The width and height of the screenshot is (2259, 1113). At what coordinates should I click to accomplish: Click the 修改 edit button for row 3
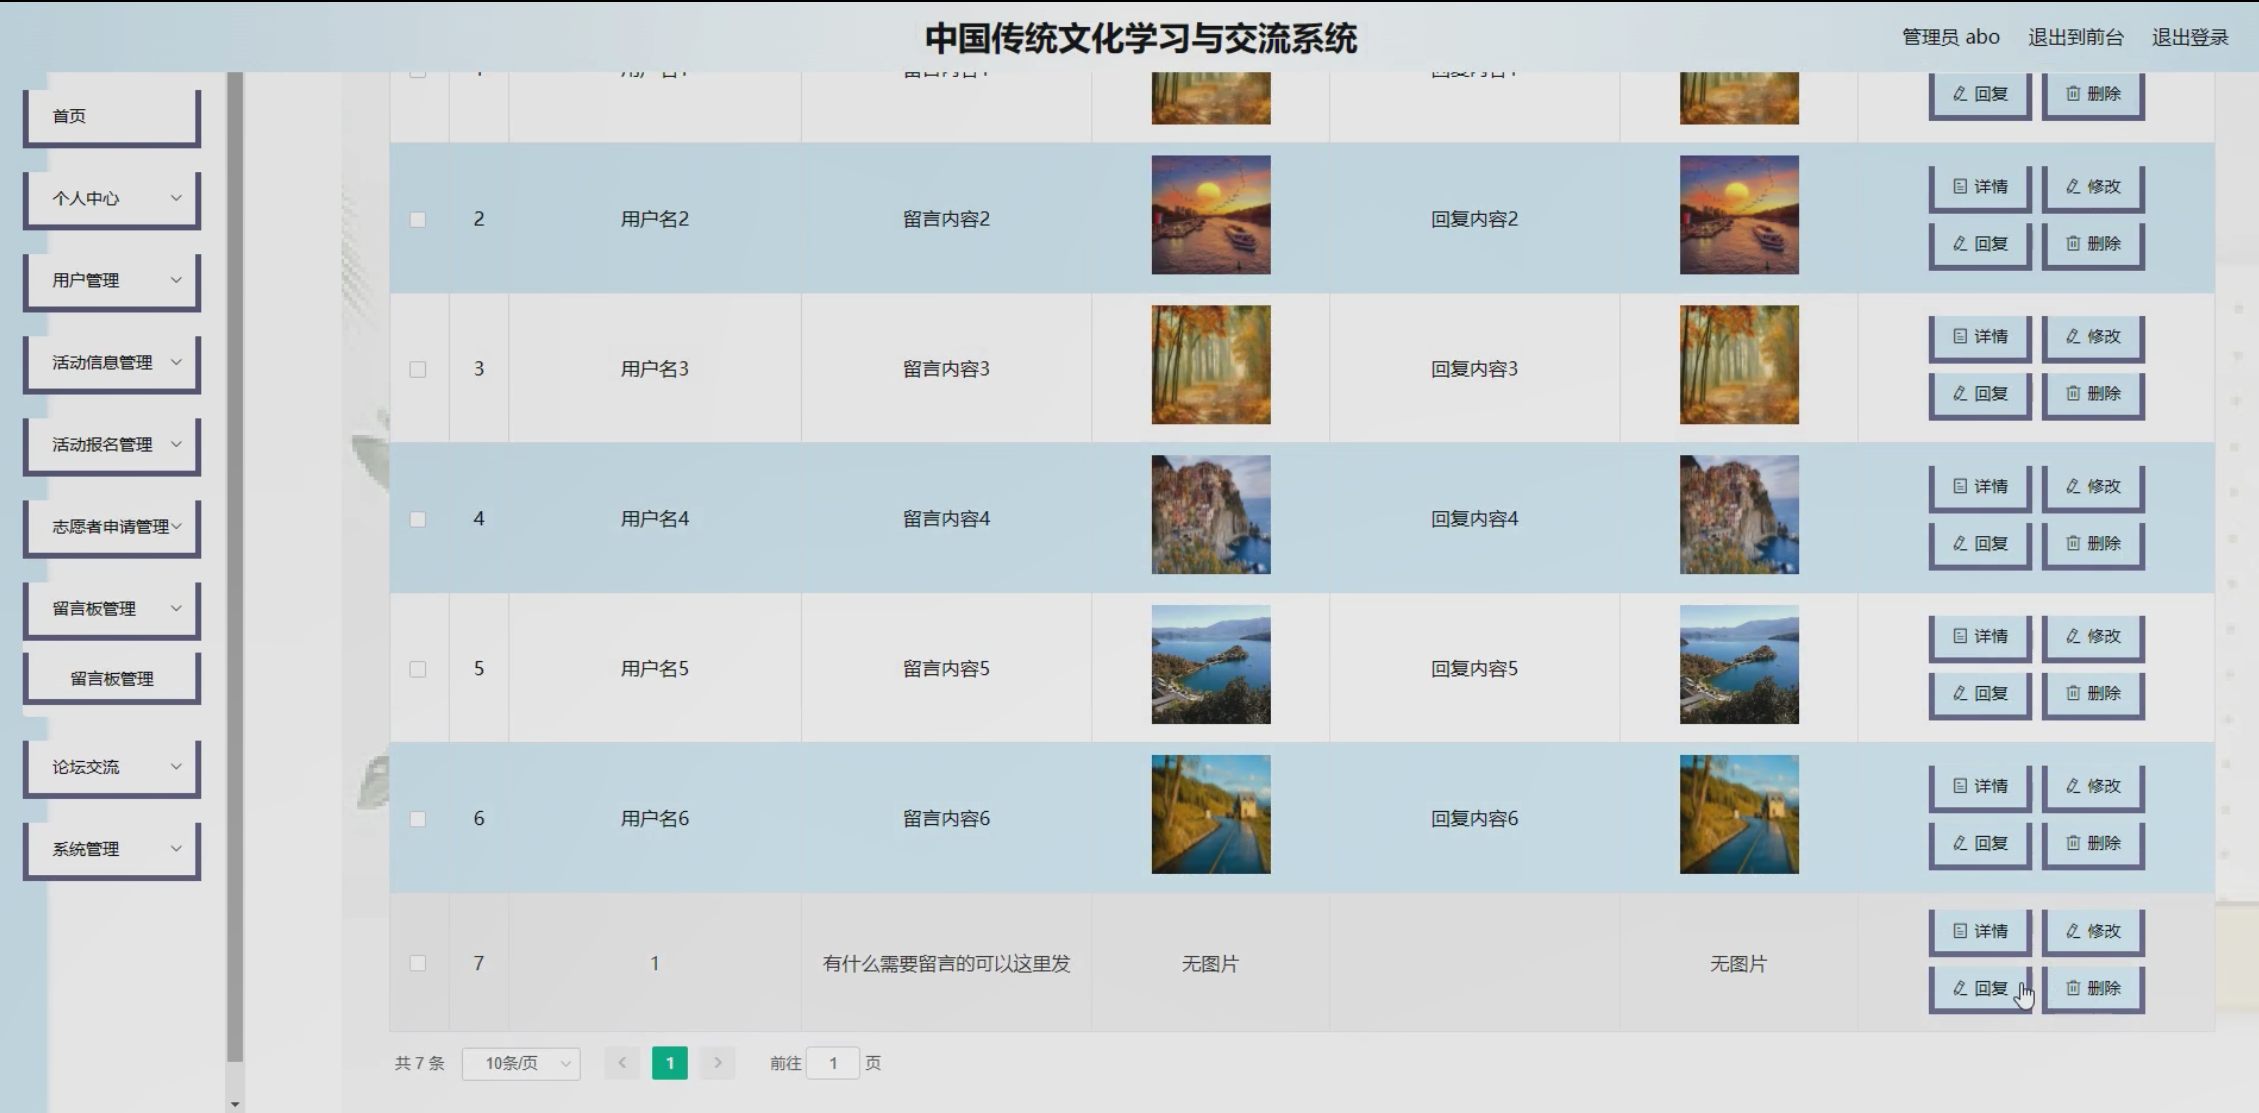pos(2092,337)
